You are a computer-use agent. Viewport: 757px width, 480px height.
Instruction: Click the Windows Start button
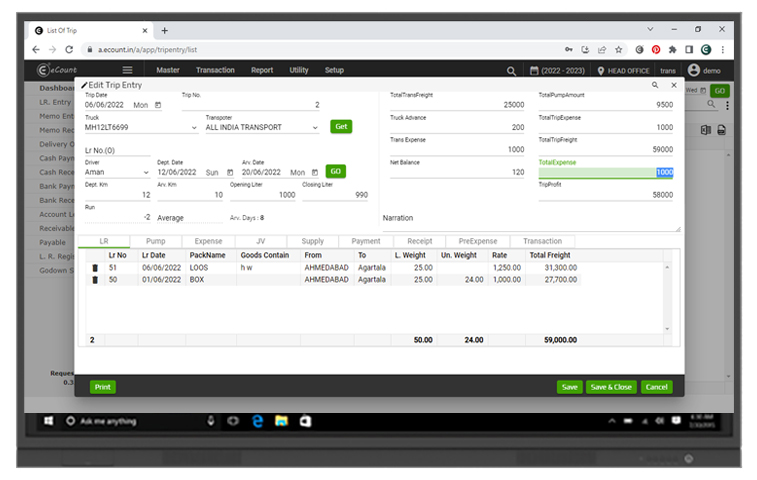[x=49, y=421]
